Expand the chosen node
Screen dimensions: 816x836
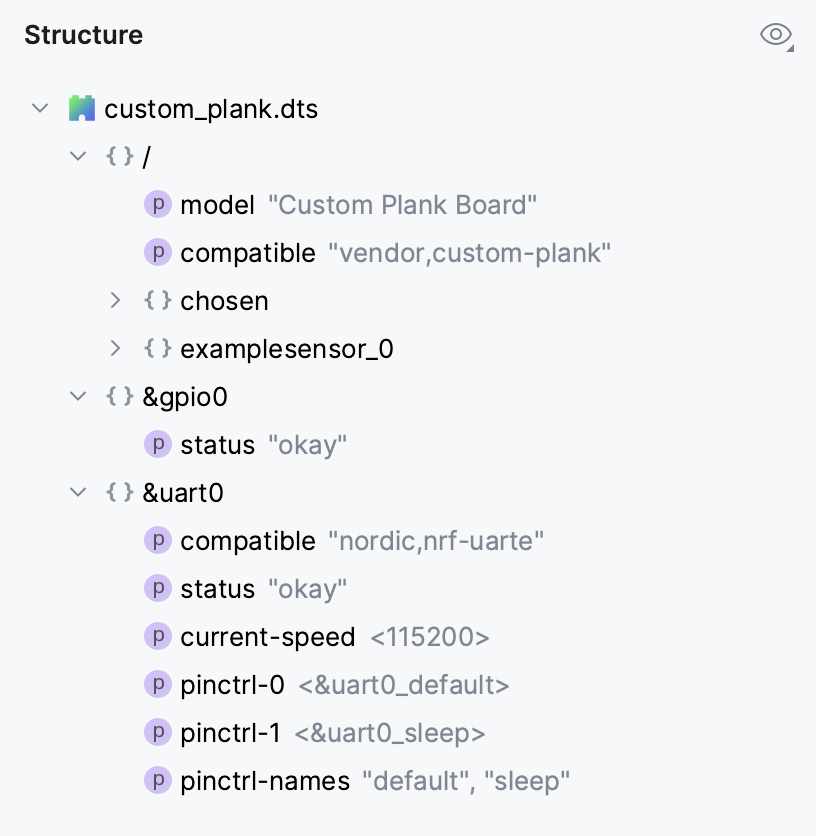point(115,300)
